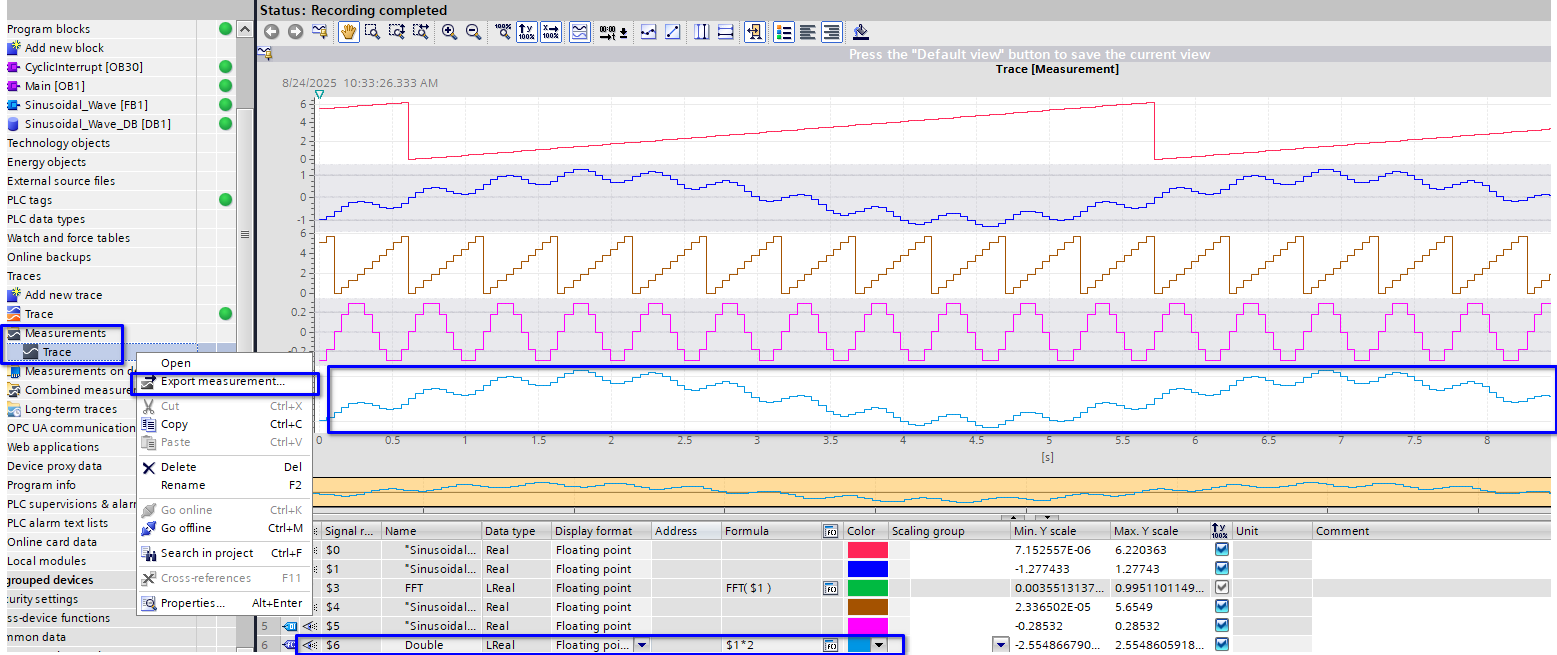Viewport: 1557px width, 655px height.
Task: Toggle auto-scale checkbox for signal $5
Action: (x=1221, y=626)
